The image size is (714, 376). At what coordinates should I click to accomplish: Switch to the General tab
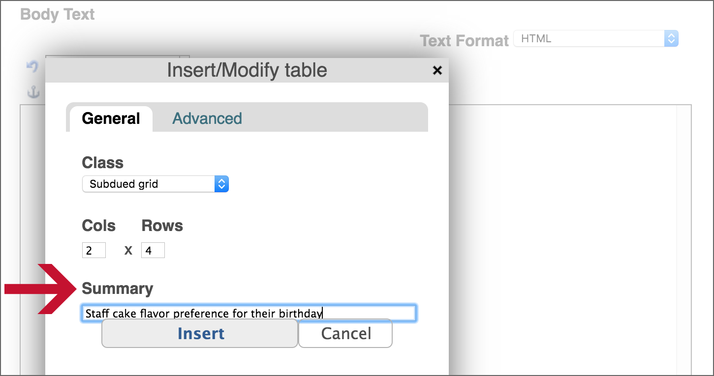[x=111, y=118]
